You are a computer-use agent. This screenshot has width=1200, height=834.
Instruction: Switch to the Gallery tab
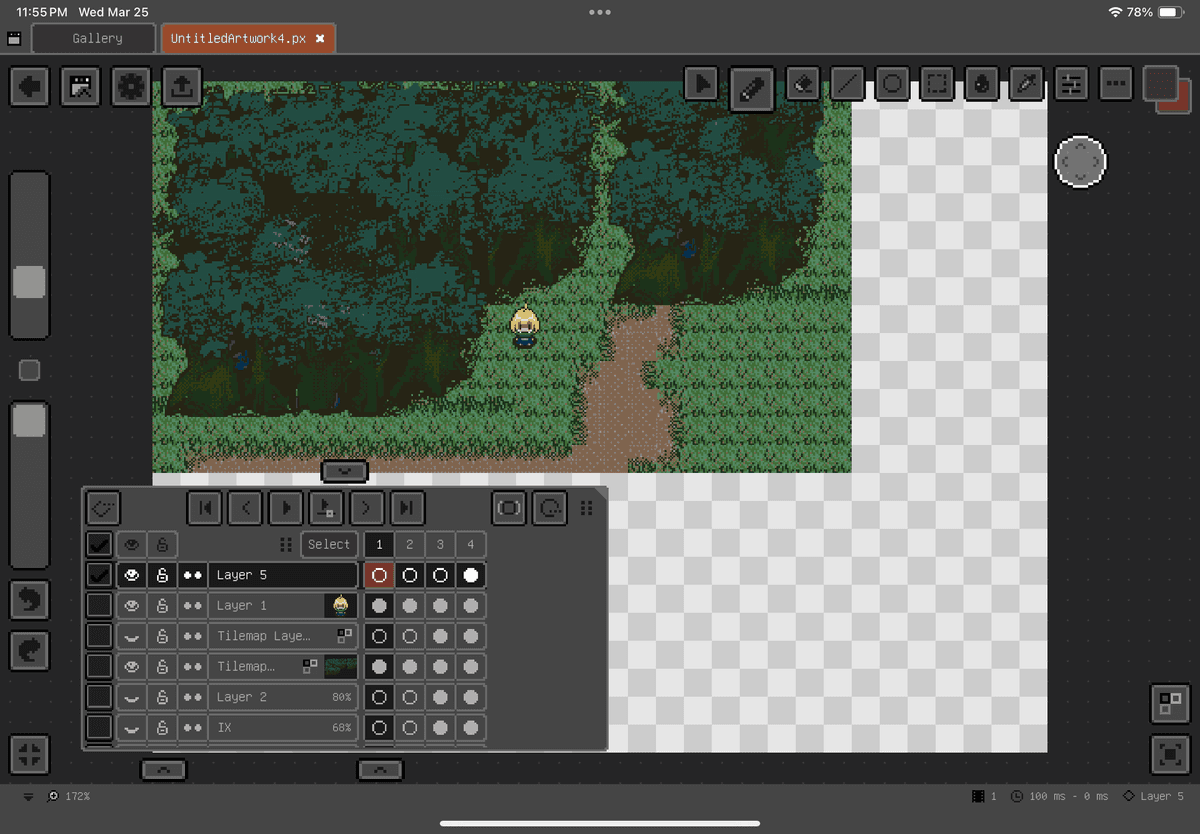(x=97, y=39)
